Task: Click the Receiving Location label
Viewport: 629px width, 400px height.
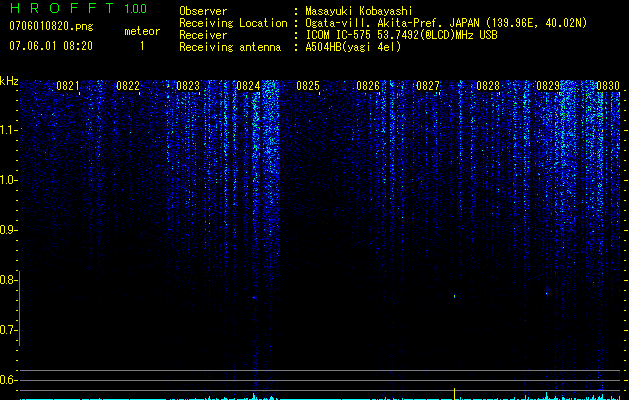Action: pos(233,23)
